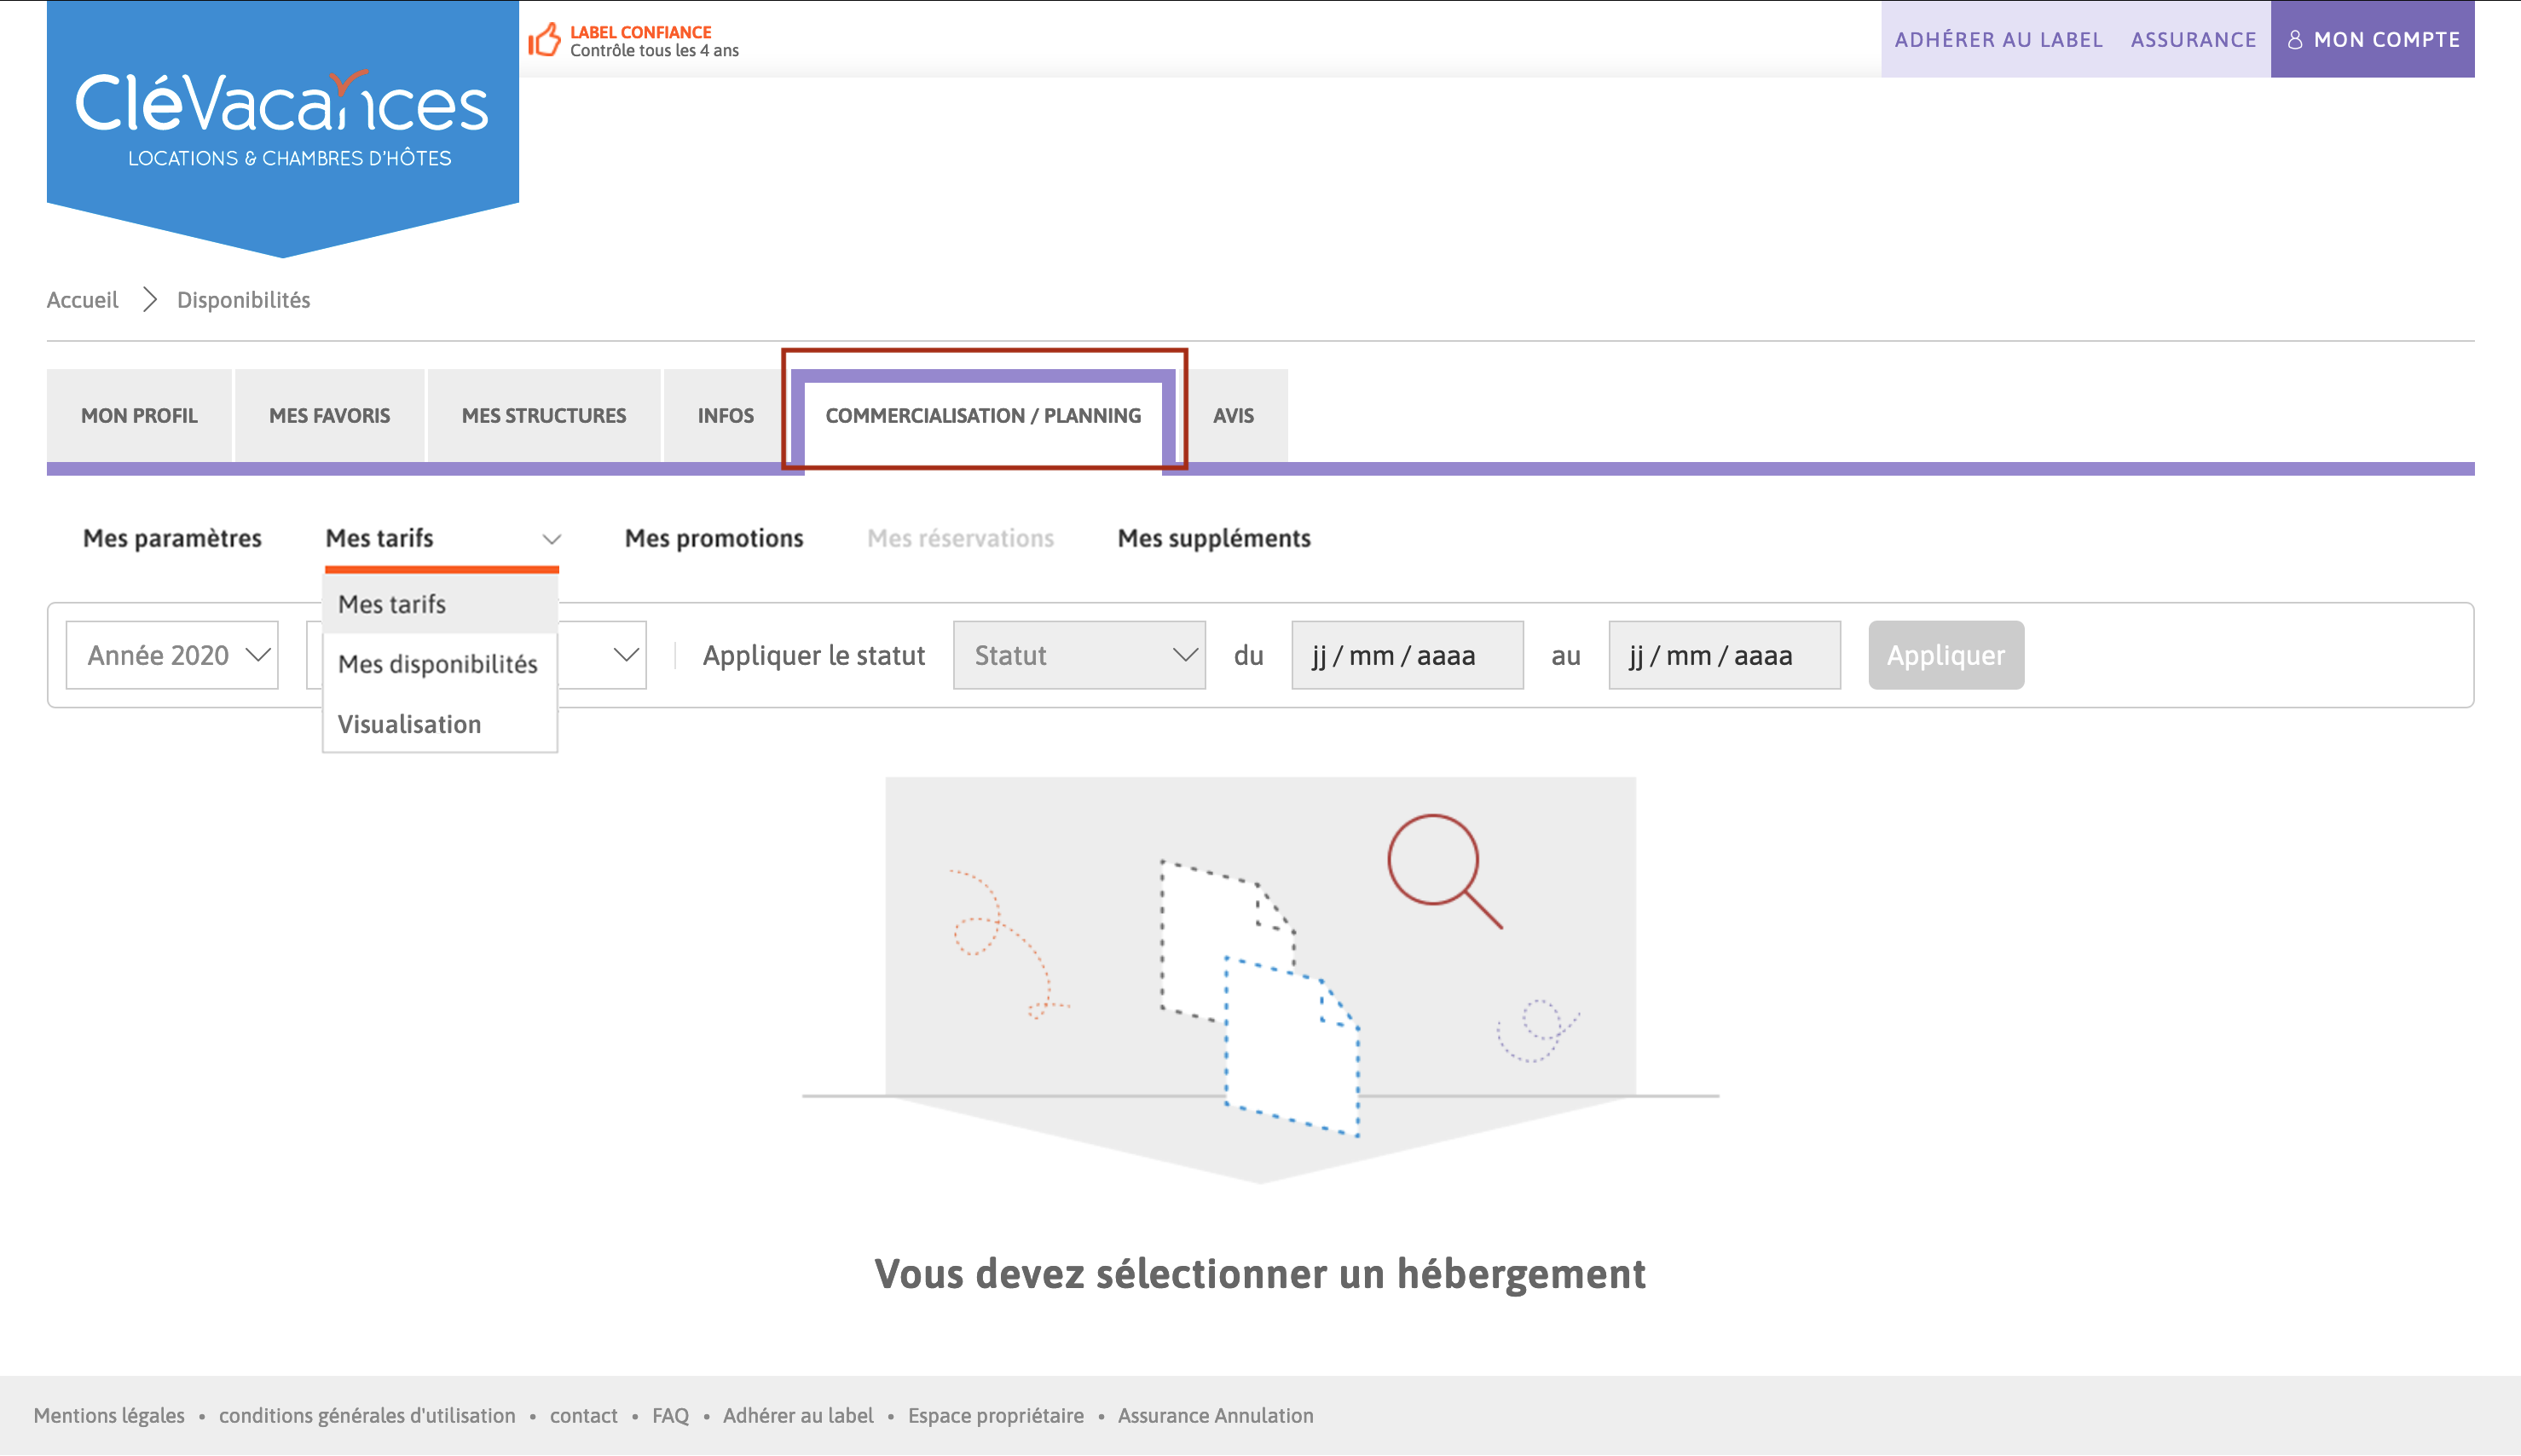Click the Mes disponibilités submenu item

coord(438,662)
